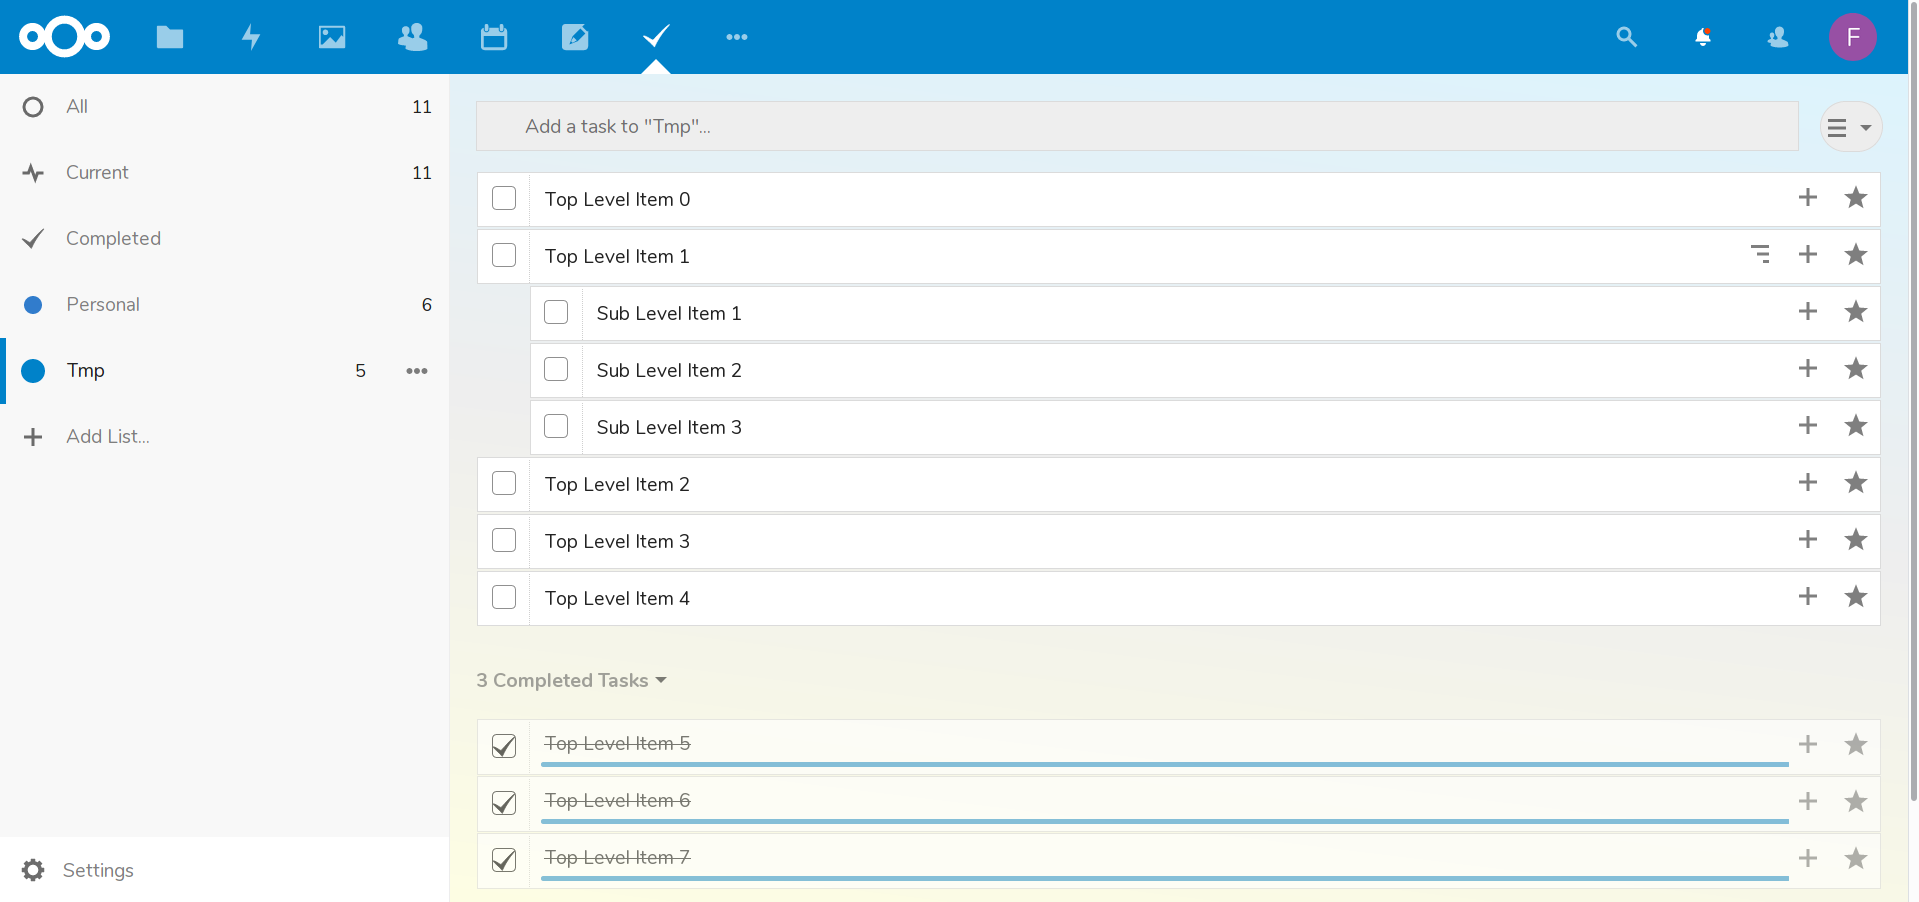Mark Sub Level Item 1 as done
The height and width of the screenshot is (902, 1919).
(x=556, y=312)
